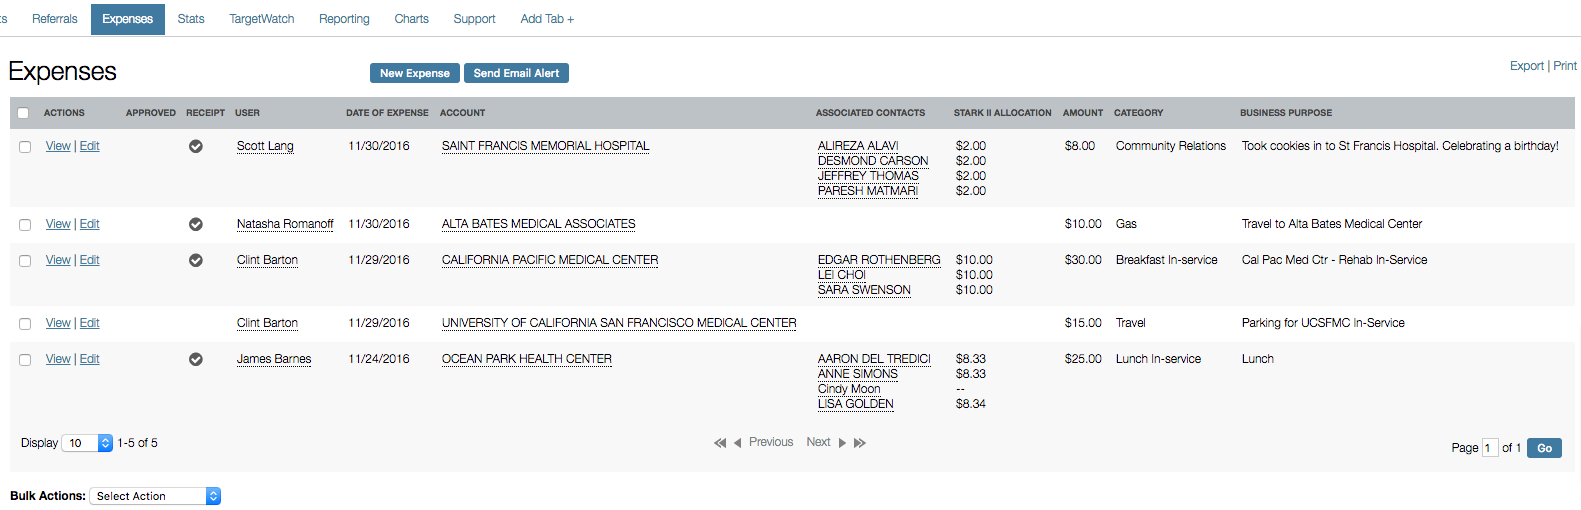Screen dimensions: 1581x510
Task: Click single right arrow after Next
Action: click(842, 443)
